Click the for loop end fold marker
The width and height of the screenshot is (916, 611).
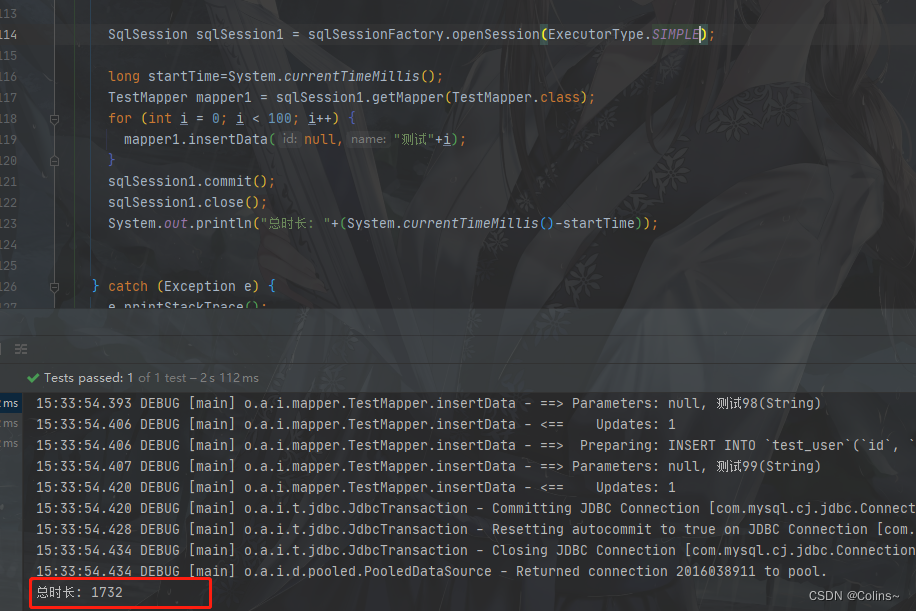[54, 161]
